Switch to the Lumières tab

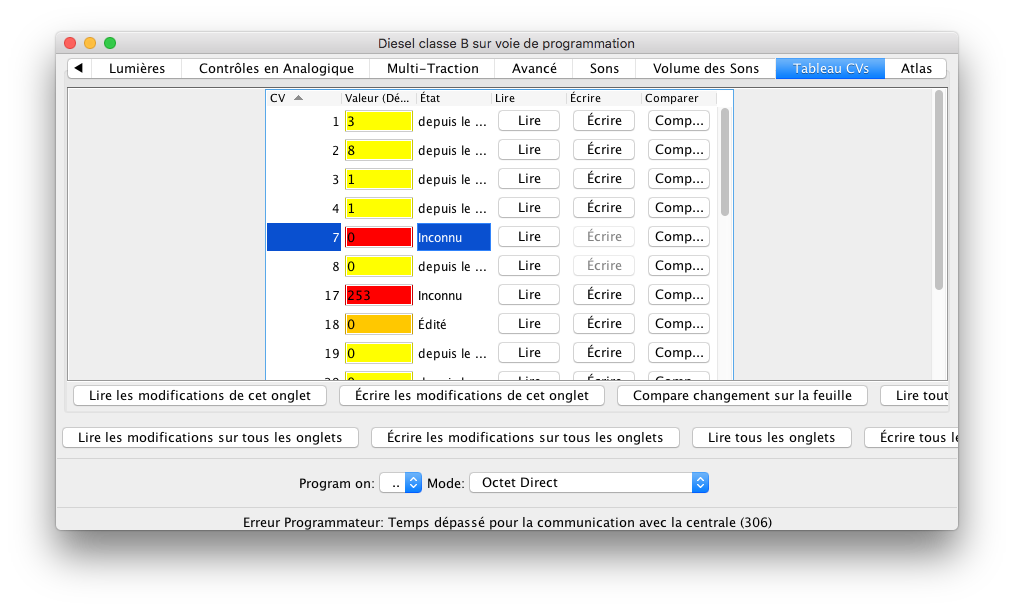coord(137,69)
